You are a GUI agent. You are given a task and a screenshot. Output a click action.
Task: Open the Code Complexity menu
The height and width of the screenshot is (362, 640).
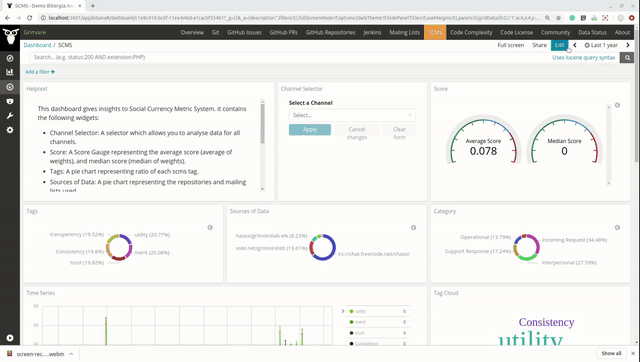[x=471, y=32]
